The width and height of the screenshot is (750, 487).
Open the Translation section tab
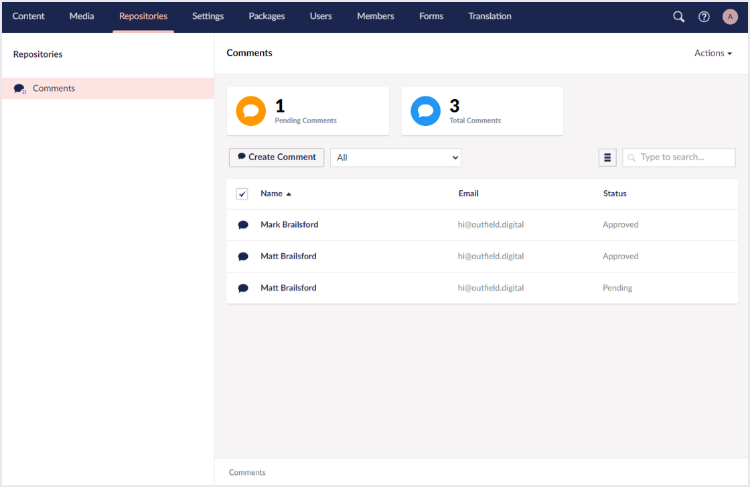(x=489, y=17)
